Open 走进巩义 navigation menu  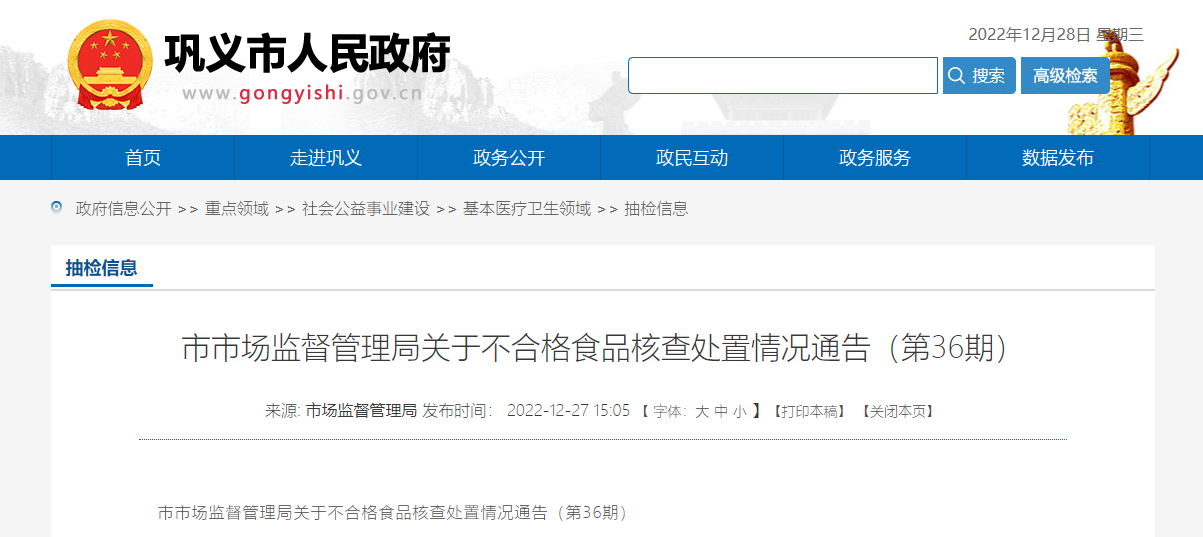click(326, 158)
